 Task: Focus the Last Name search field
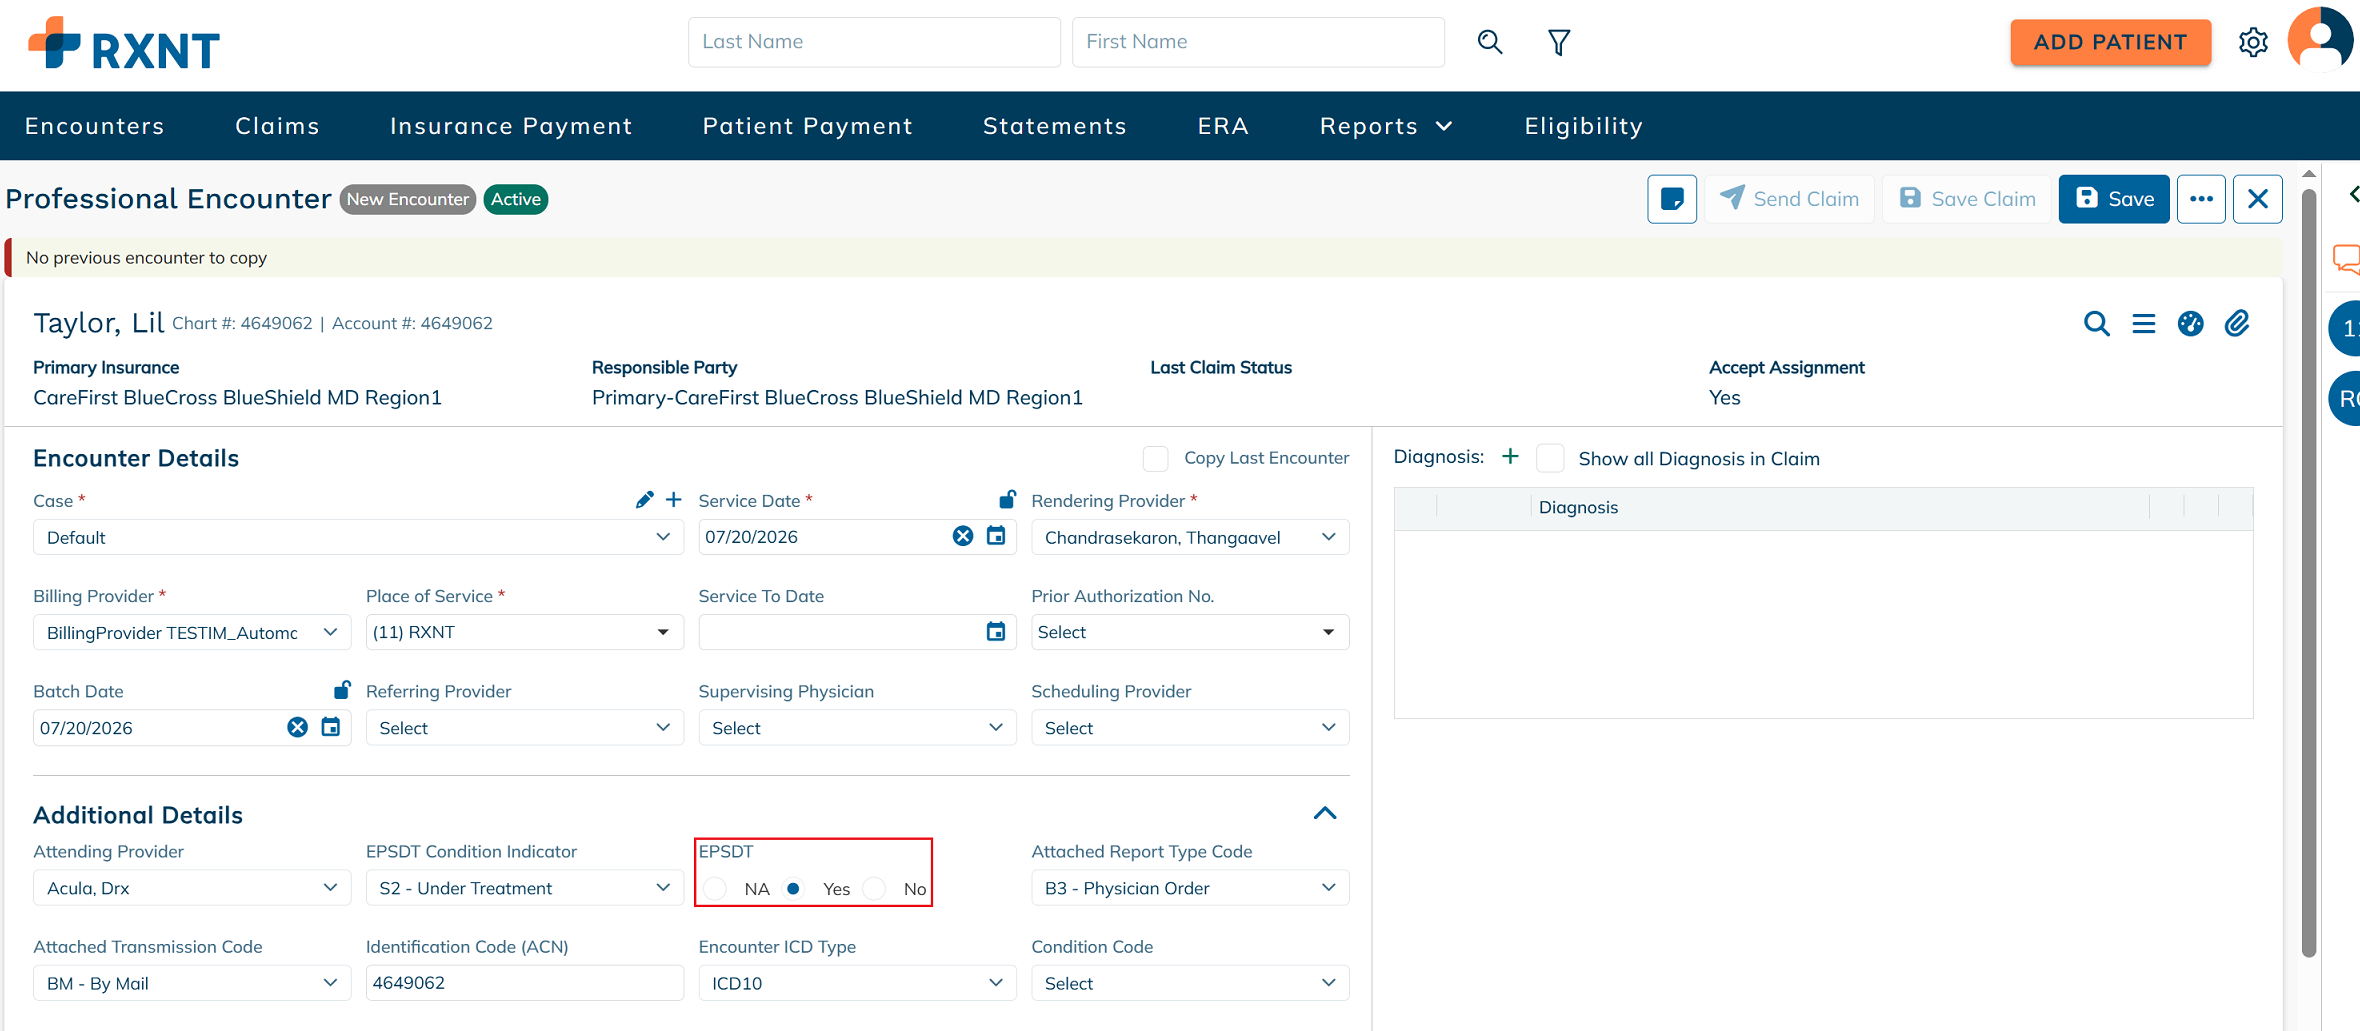click(x=874, y=42)
